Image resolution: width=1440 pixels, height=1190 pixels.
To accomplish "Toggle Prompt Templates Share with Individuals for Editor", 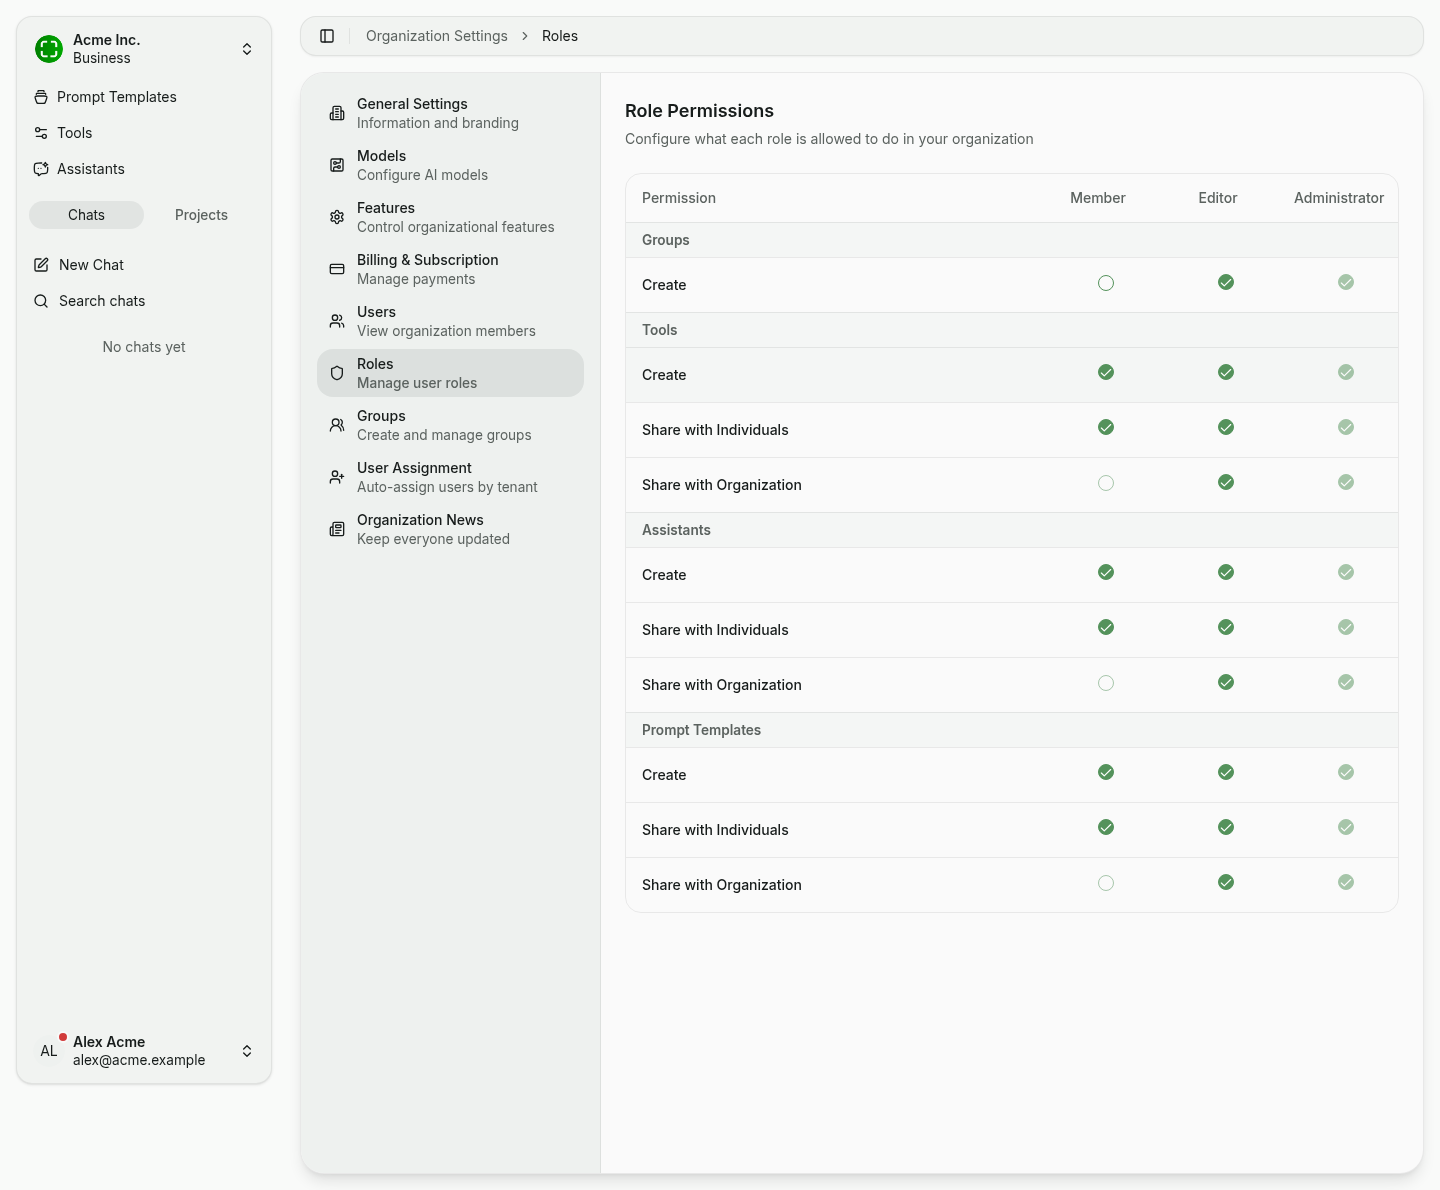I will (1226, 828).
